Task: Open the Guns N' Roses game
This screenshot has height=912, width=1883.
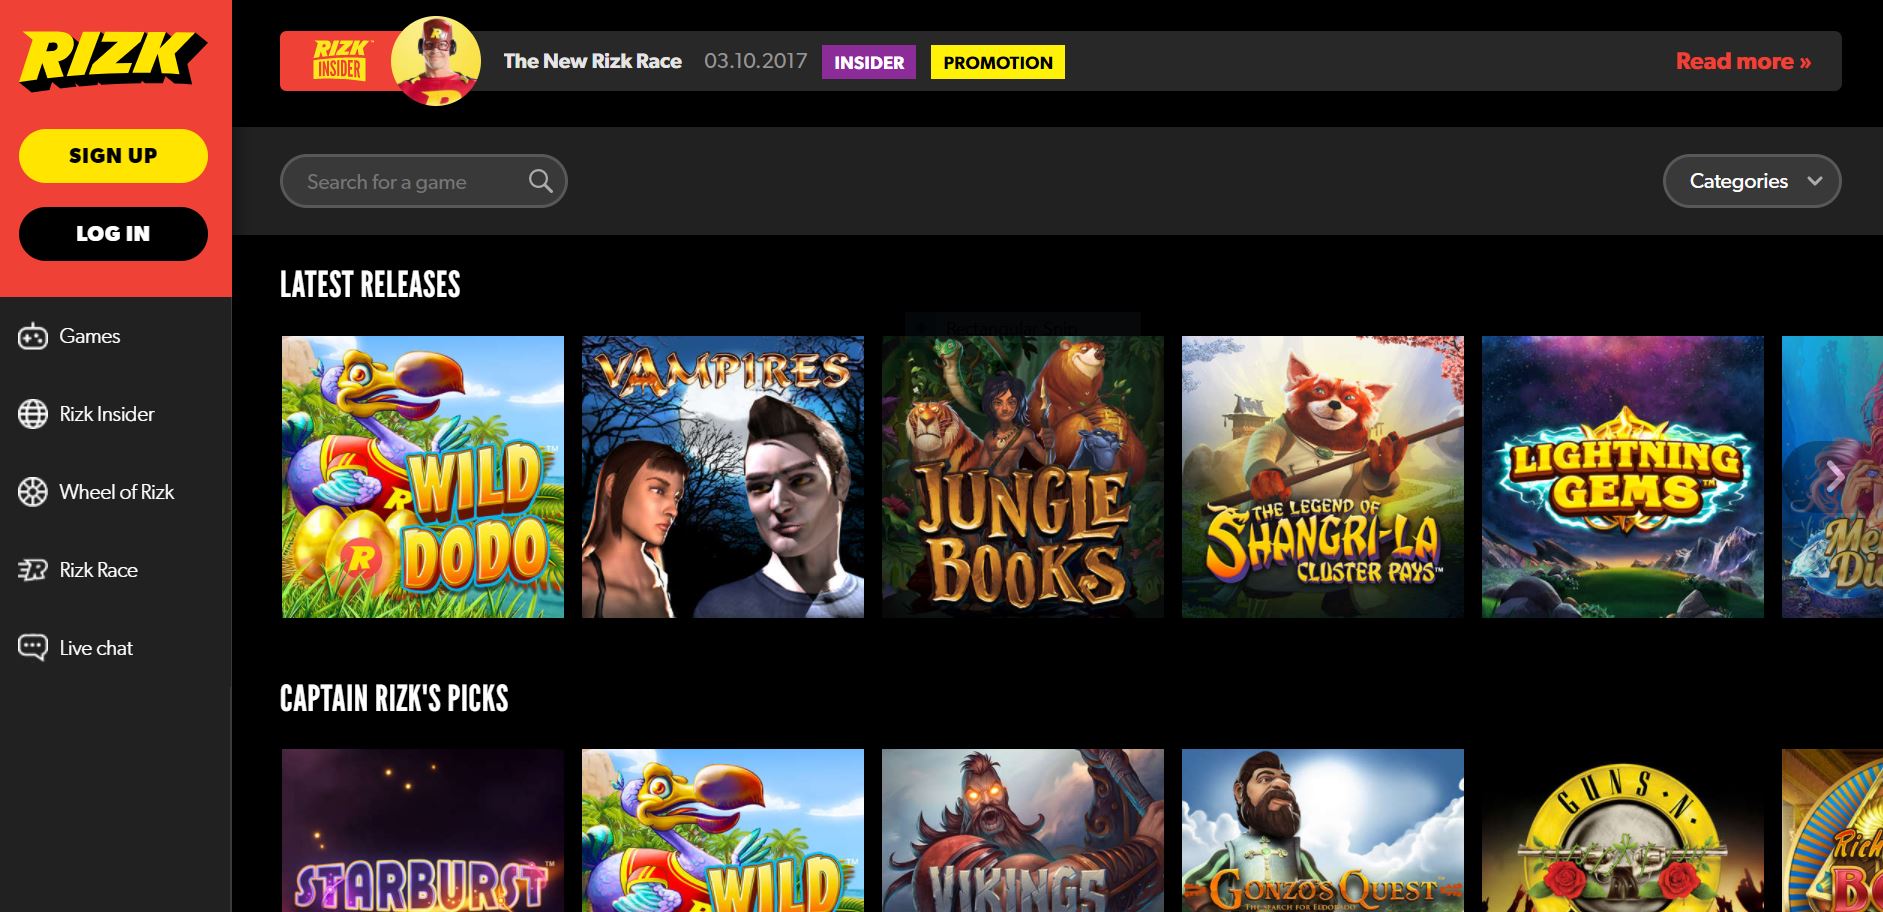Action: click(1623, 830)
